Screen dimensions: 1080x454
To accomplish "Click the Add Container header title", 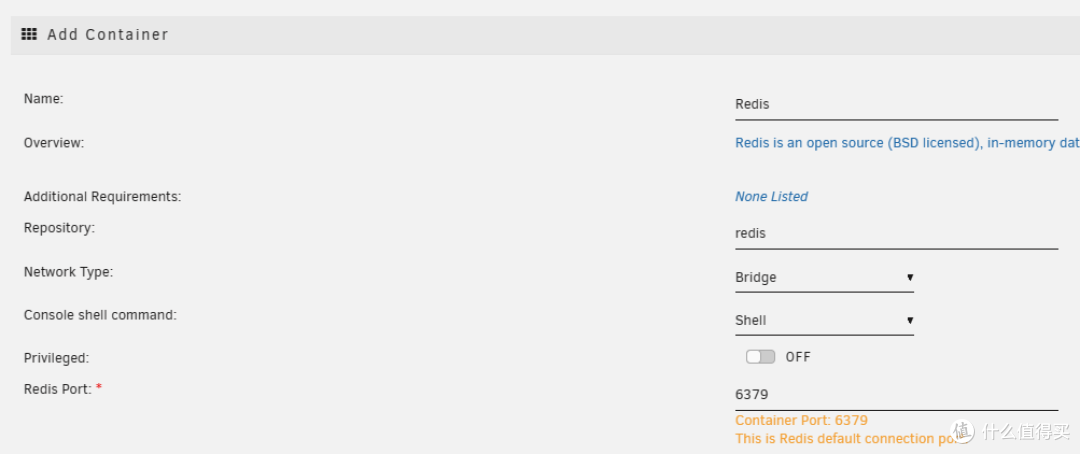I will [108, 34].
